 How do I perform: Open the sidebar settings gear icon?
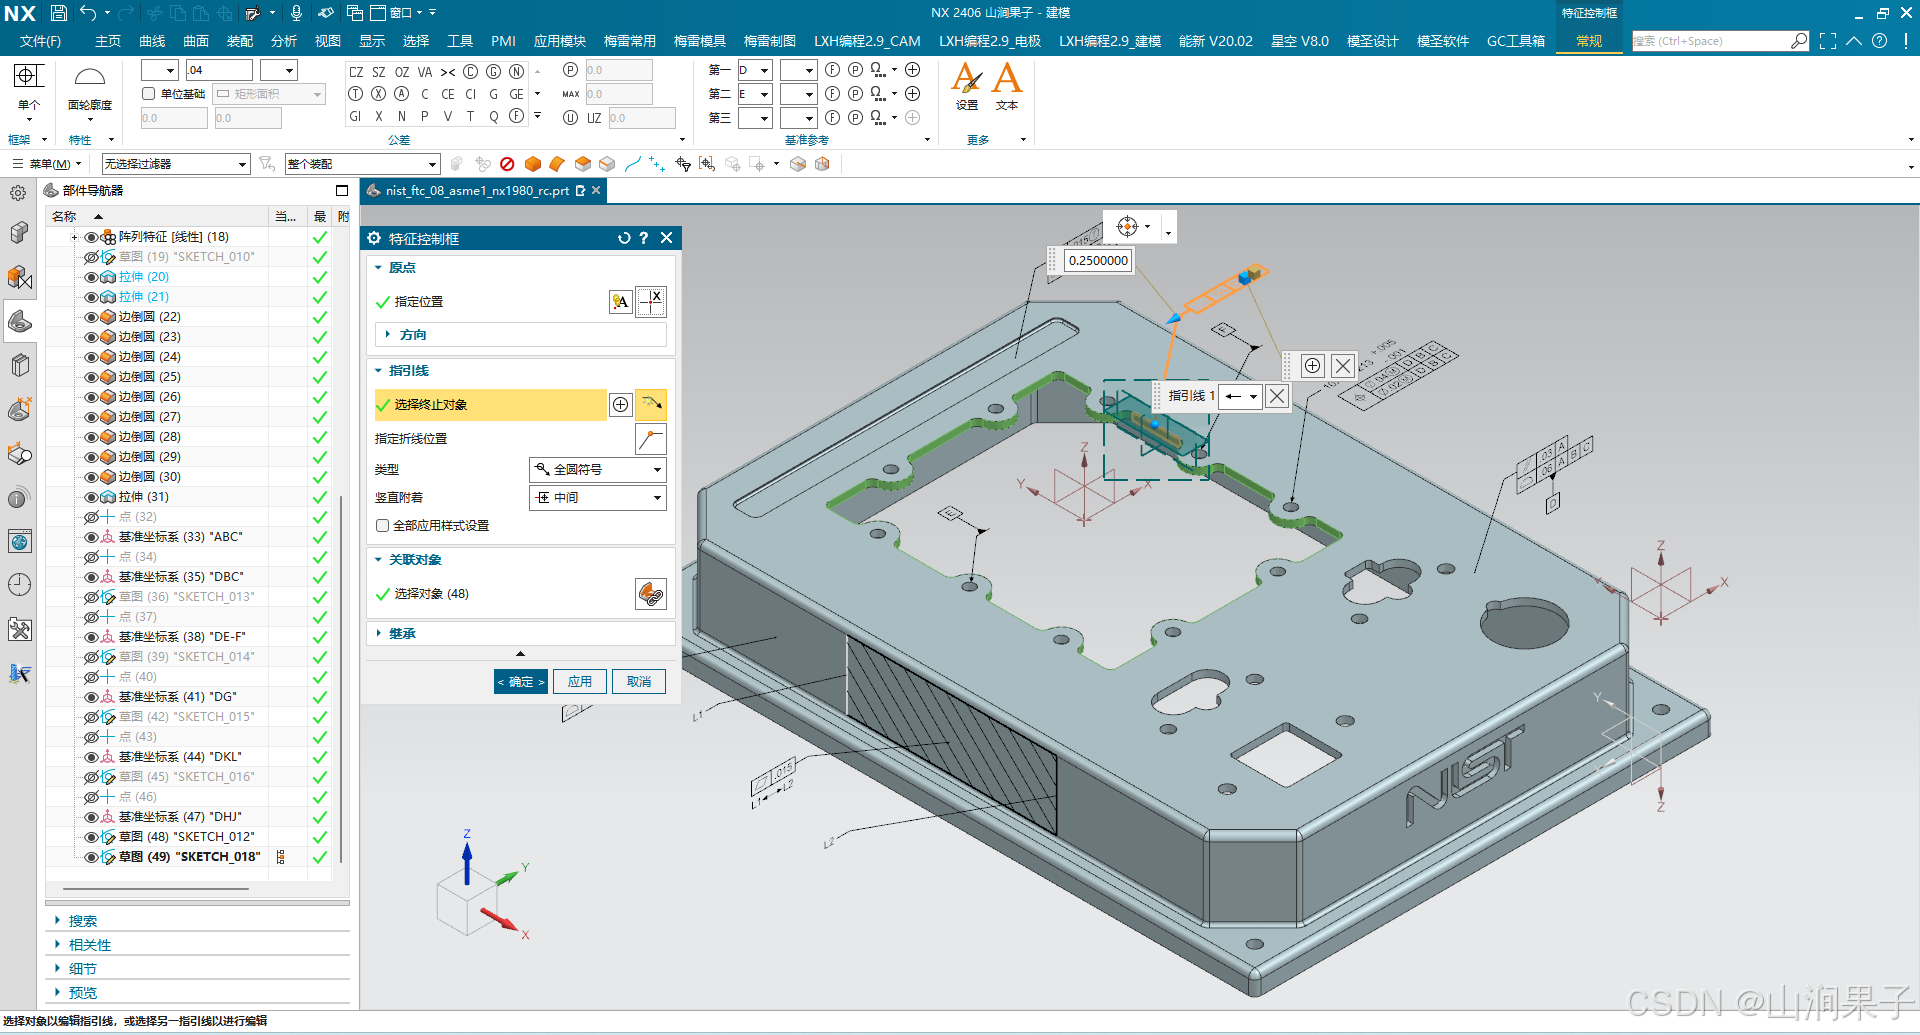(x=18, y=193)
